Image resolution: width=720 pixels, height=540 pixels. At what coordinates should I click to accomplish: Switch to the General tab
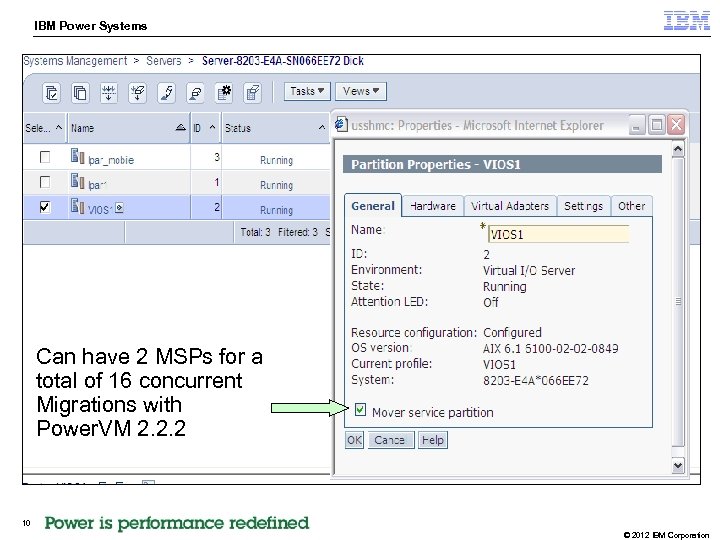pyautogui.click(x=373, y=206)
